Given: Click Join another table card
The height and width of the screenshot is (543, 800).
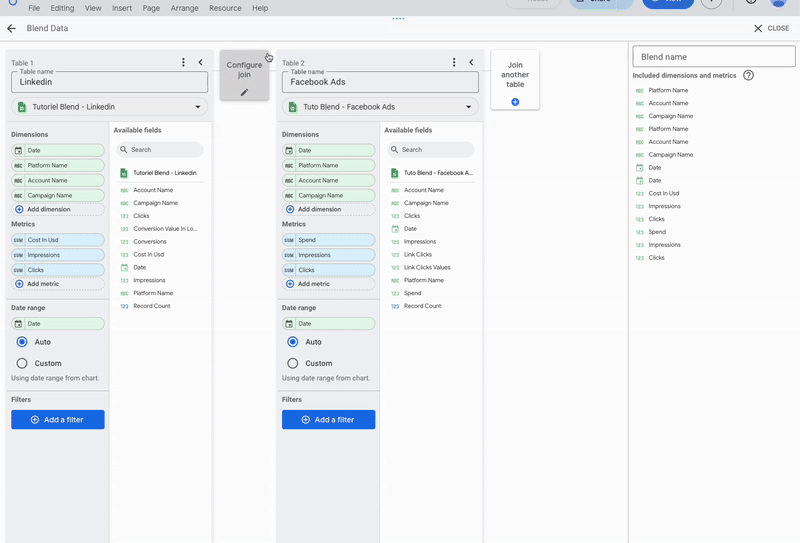Looking at the screenshot, I should (x=515, y=80).
